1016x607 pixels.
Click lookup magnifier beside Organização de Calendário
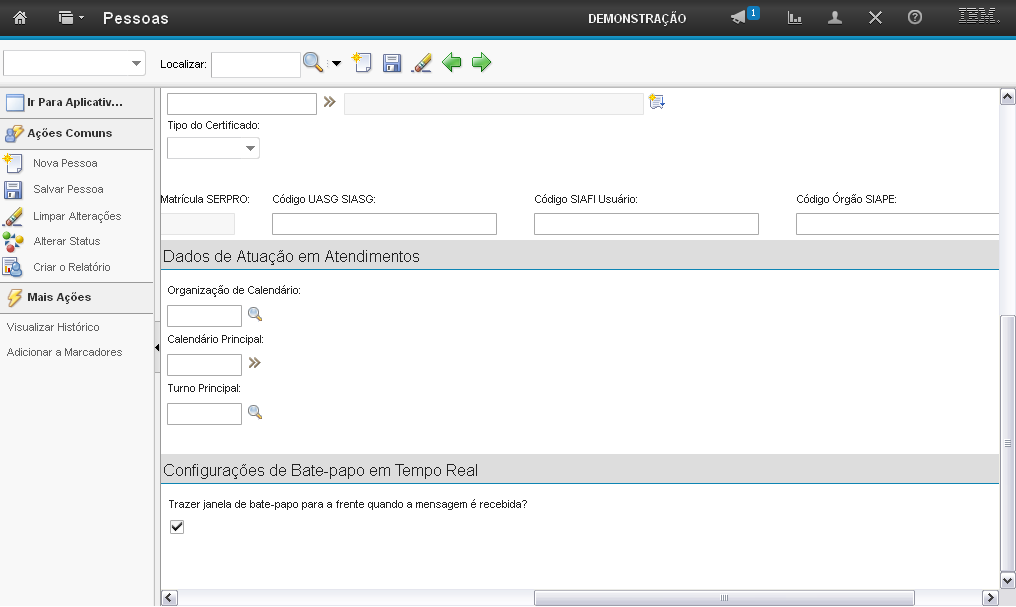255,315
